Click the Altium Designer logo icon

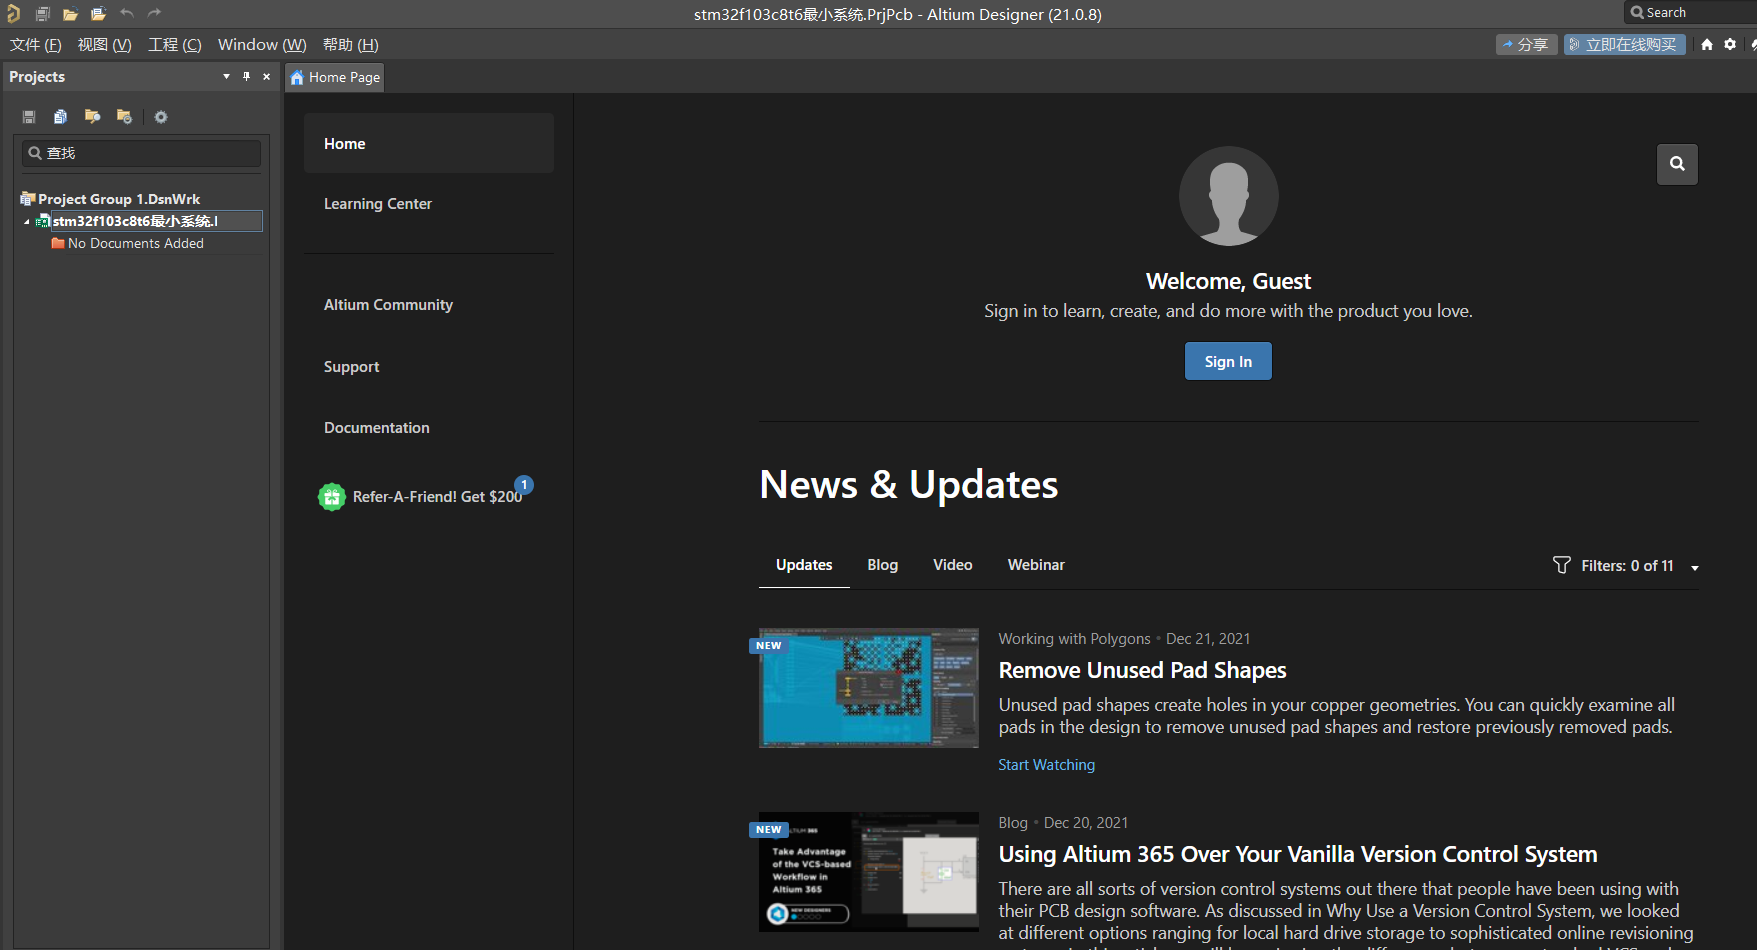coord(13,14)
